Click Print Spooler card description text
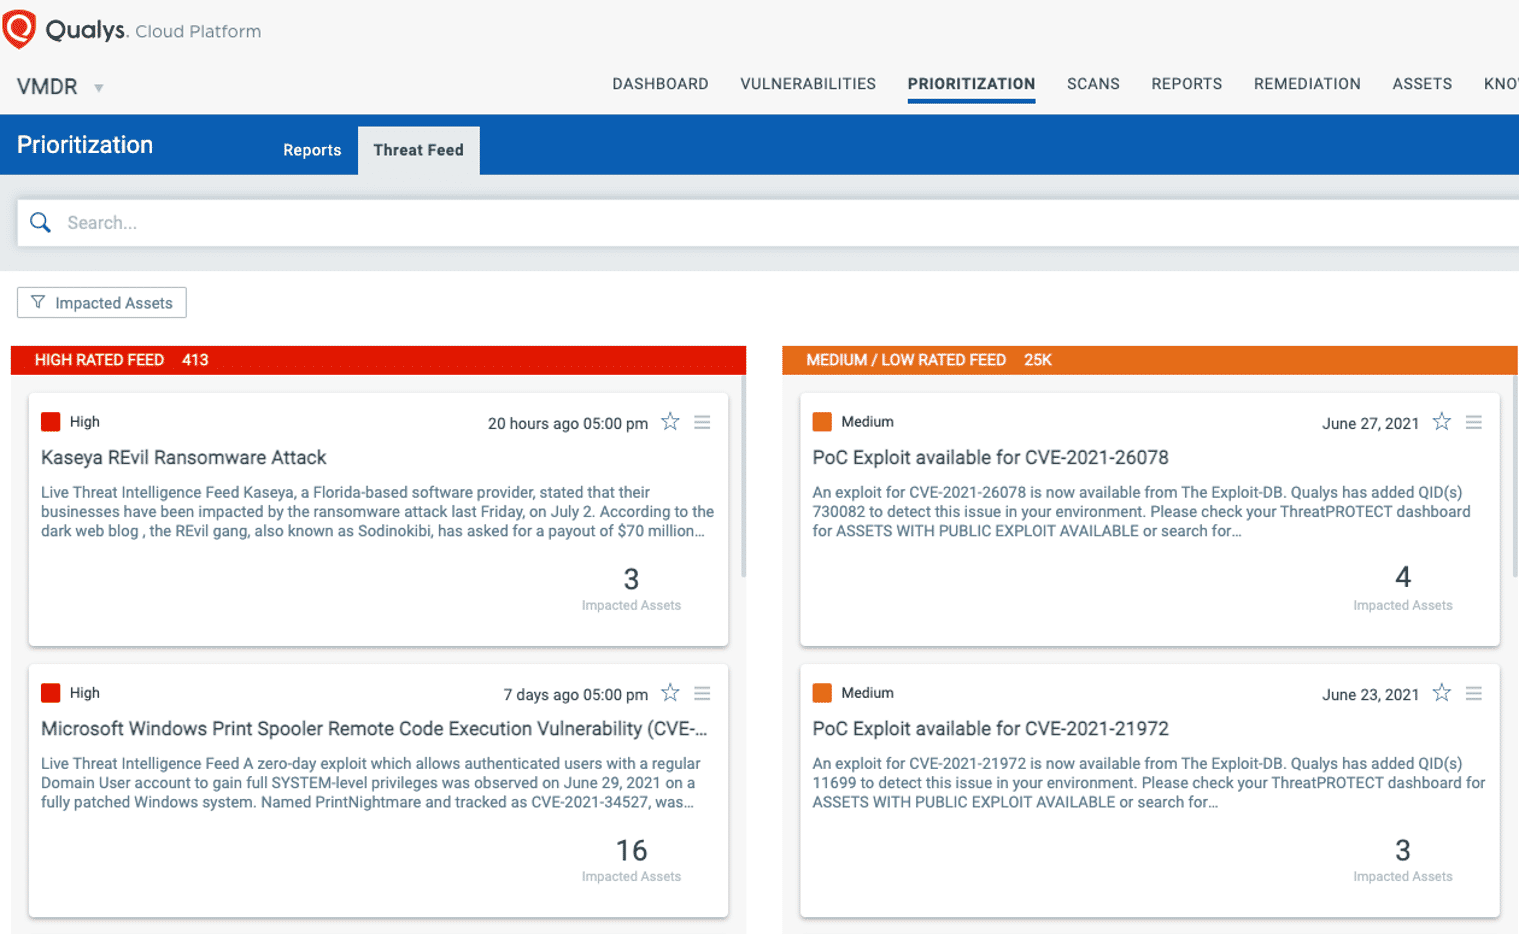The width and height of the screenshot is (1520, 934). (x=370, y=783)
